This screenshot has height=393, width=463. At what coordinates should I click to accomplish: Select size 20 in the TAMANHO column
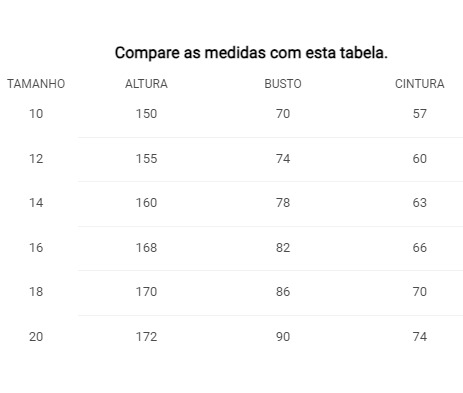point(36,337)
